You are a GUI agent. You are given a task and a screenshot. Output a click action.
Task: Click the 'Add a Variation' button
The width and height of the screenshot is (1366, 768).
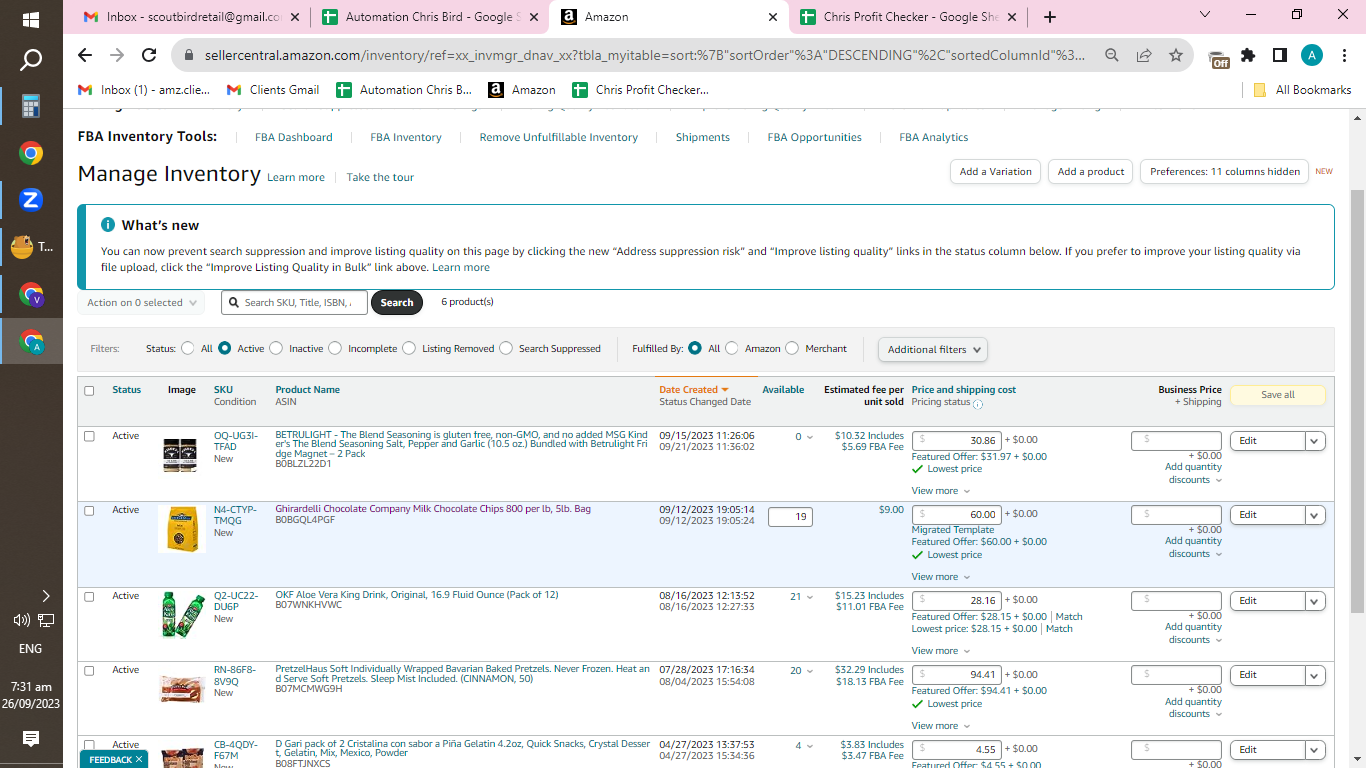(995, 172)
